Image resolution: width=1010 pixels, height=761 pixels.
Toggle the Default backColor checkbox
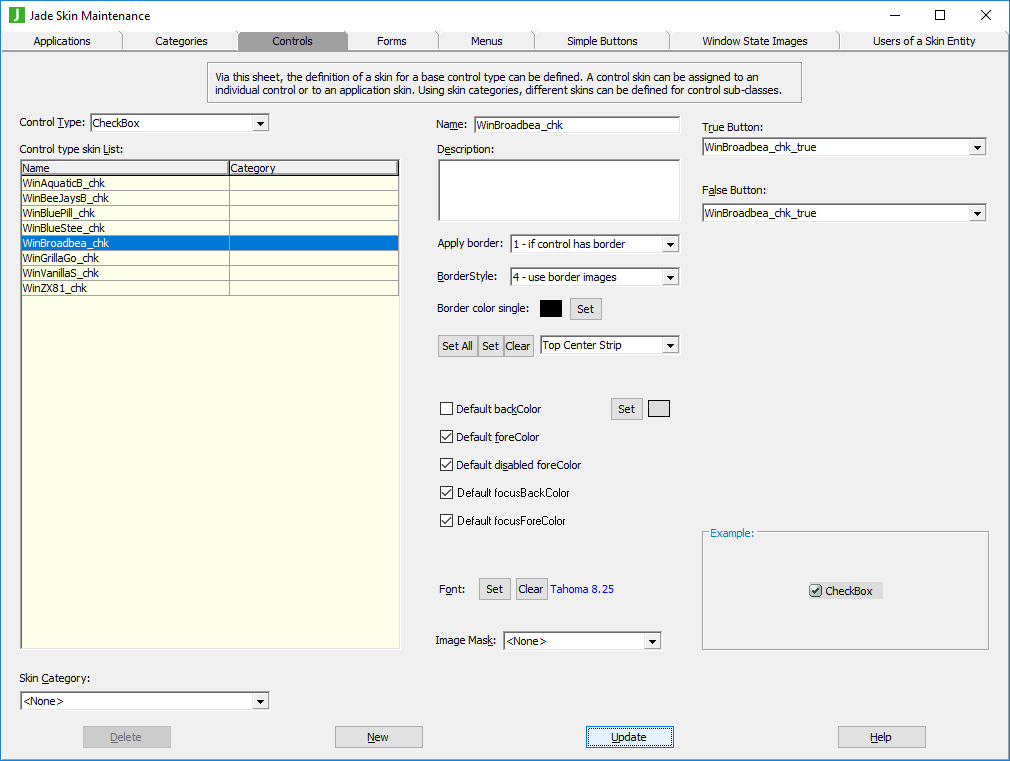point(447,409)
